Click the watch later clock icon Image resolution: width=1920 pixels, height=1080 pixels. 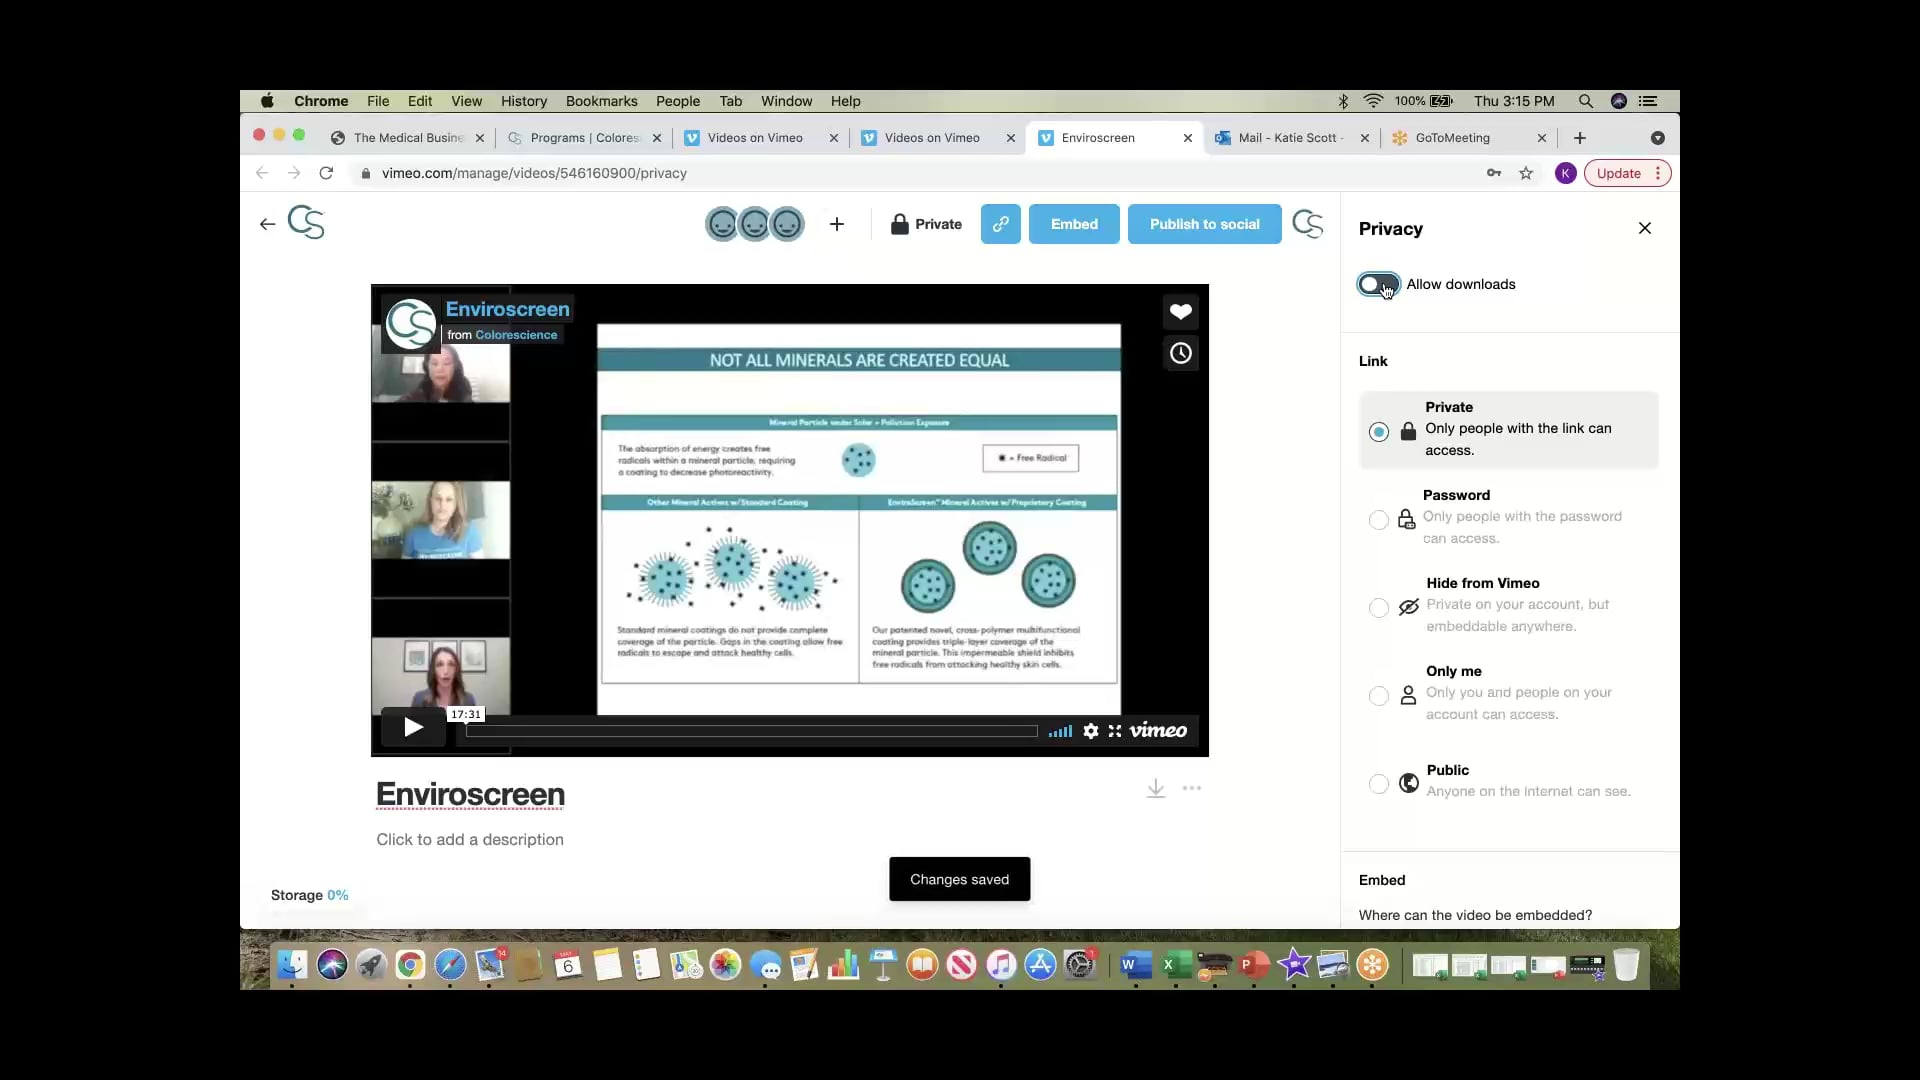tap(1180, 352)
